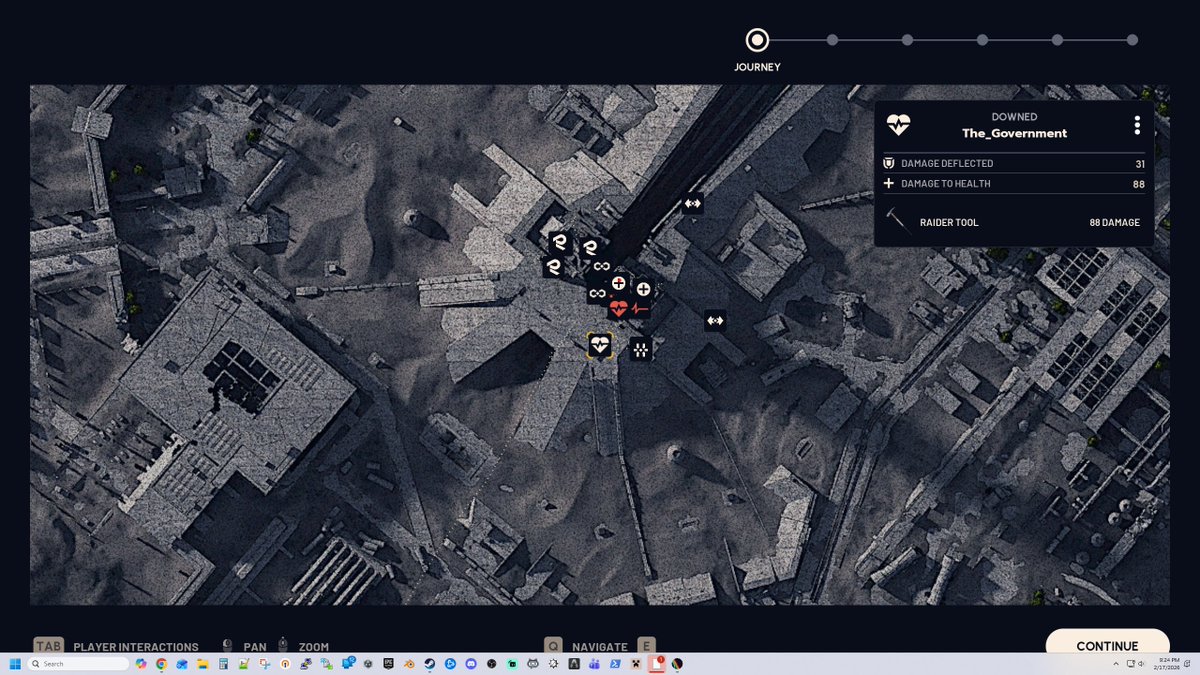Click the Raider Tool pickaxe icon
The height and width of the screenshot is (675, 1200).
pos(898,221)
